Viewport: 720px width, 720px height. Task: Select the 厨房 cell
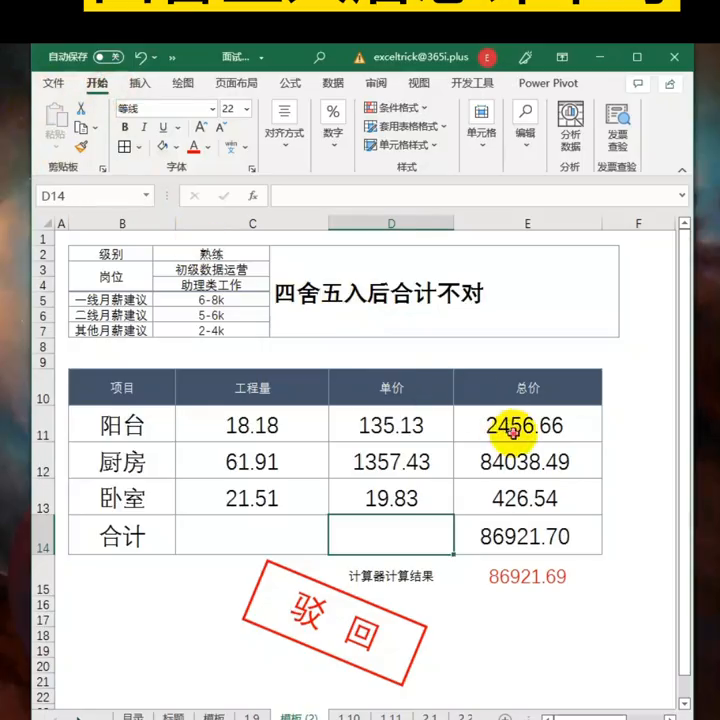tap(122, 461)
